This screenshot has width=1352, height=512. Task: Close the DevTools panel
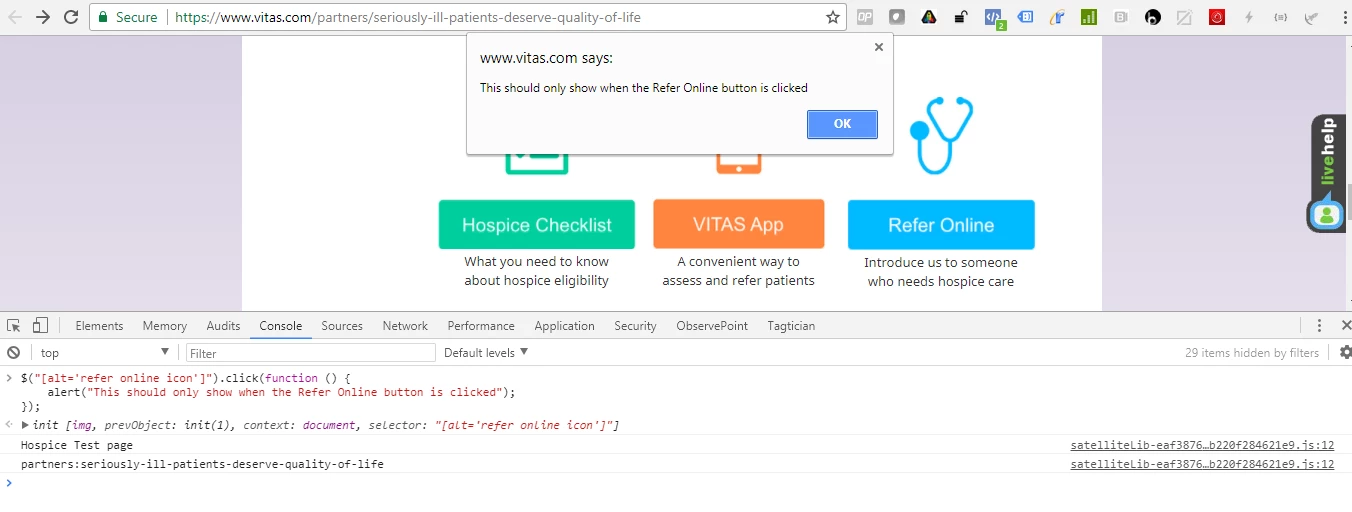click(1345, 325)
